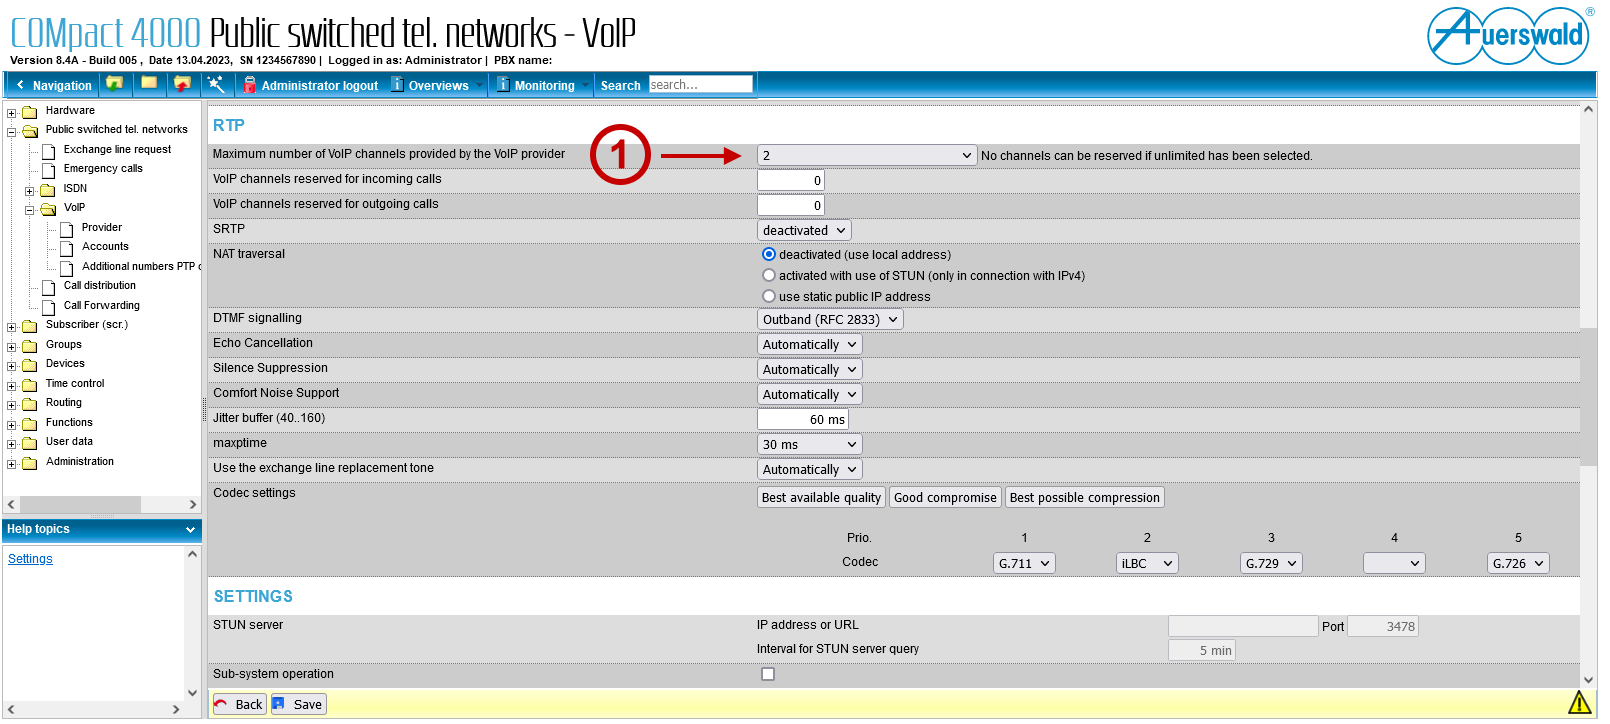Click the Routing folder icon
This screenshot has height=724, width=1610.
(30, 404)
